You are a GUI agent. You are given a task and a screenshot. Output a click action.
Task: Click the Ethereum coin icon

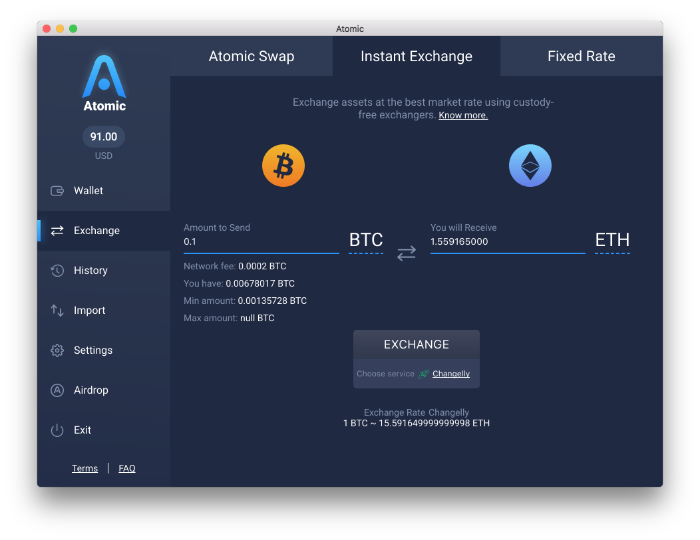530,166
